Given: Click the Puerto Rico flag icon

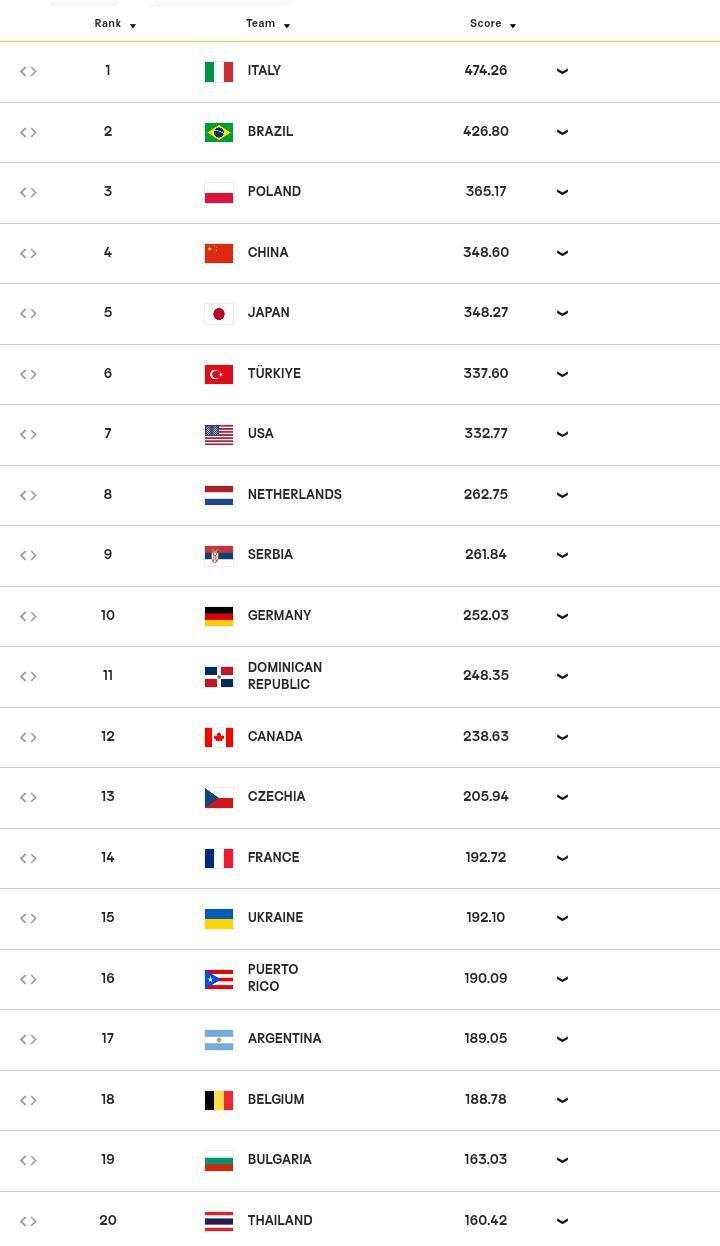Looking at the screenshot, I should [219, 979].
